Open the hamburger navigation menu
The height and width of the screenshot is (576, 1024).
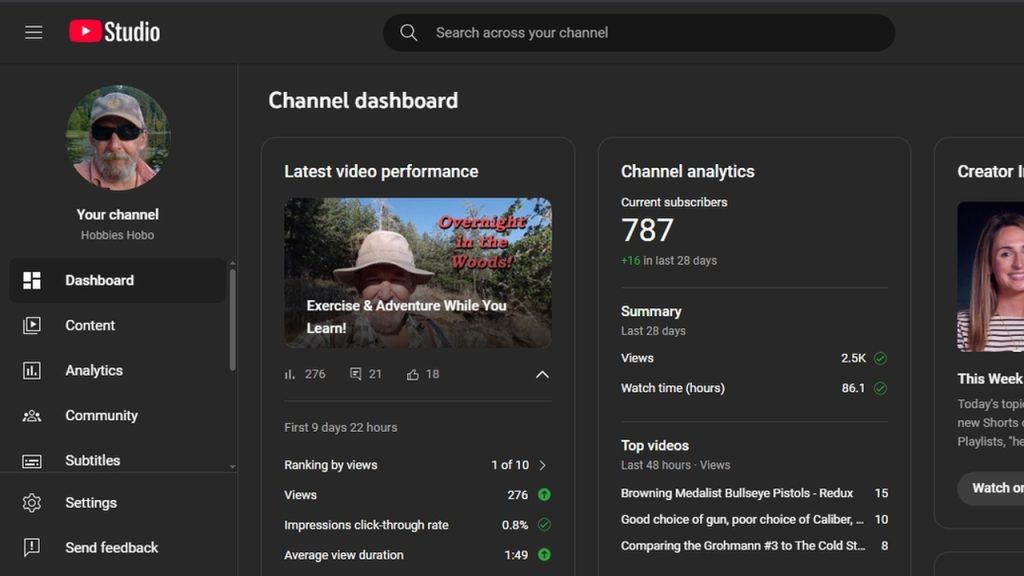click(x=34, y=32)
